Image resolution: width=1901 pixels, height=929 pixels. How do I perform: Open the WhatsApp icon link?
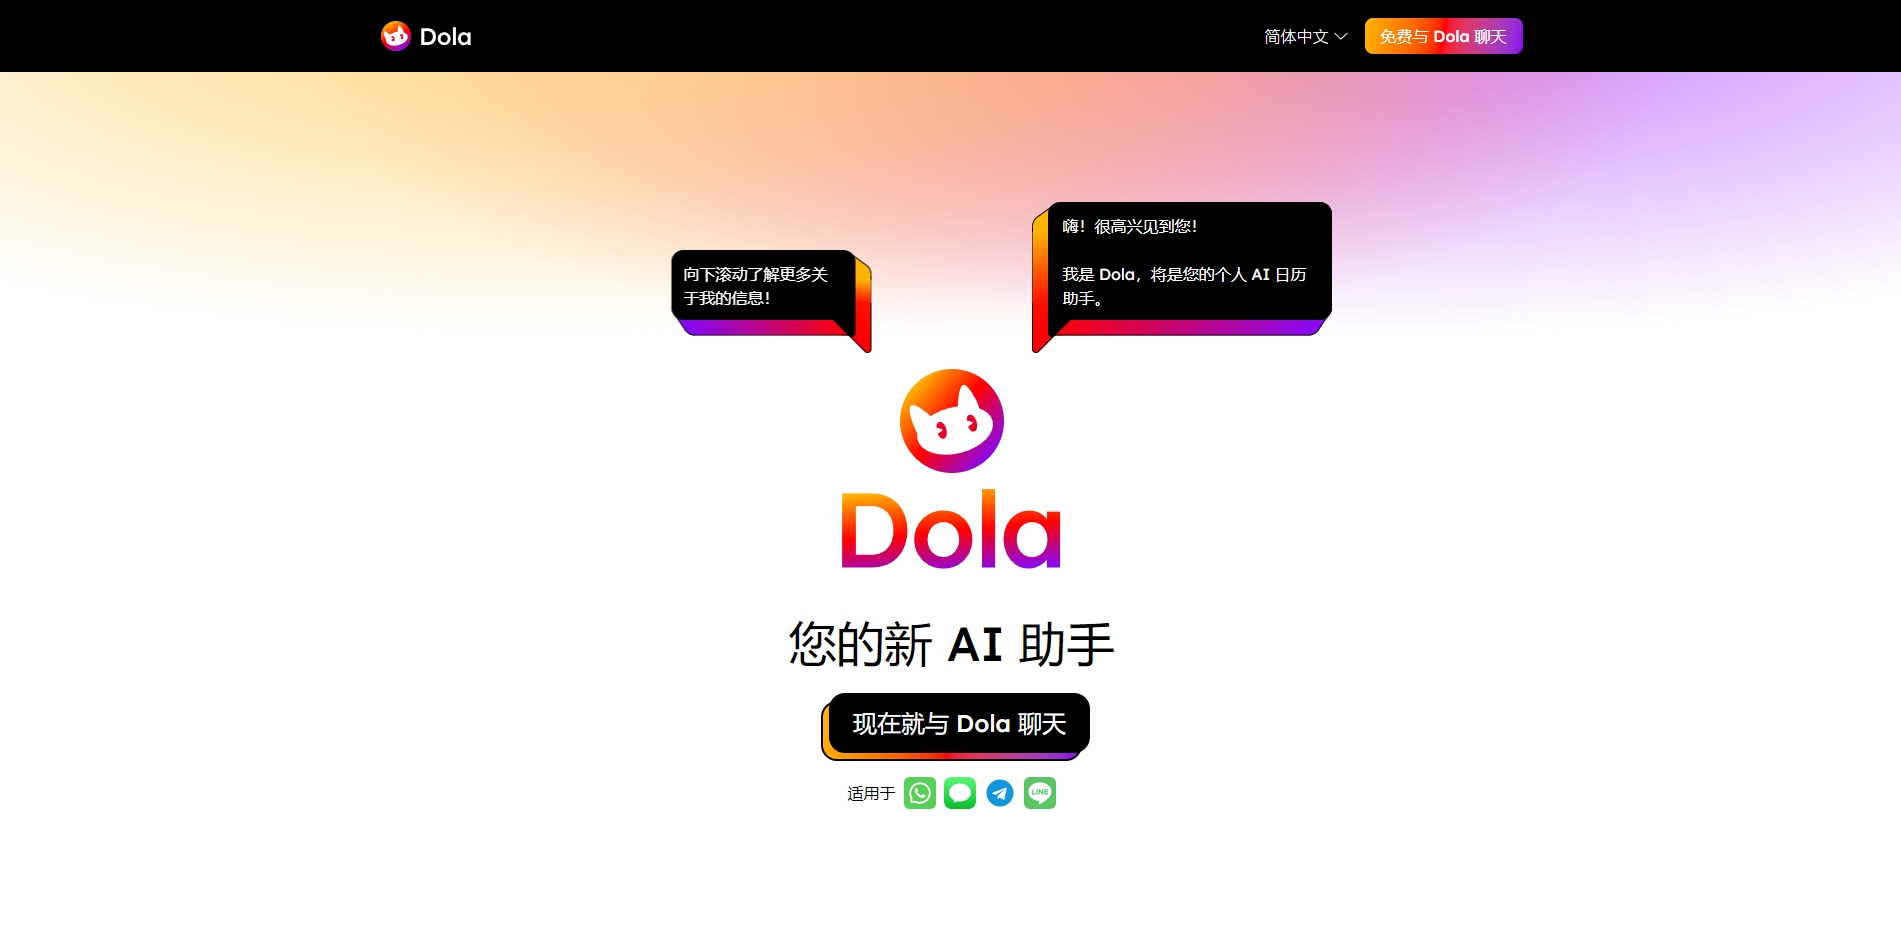[x=920, y=793]
